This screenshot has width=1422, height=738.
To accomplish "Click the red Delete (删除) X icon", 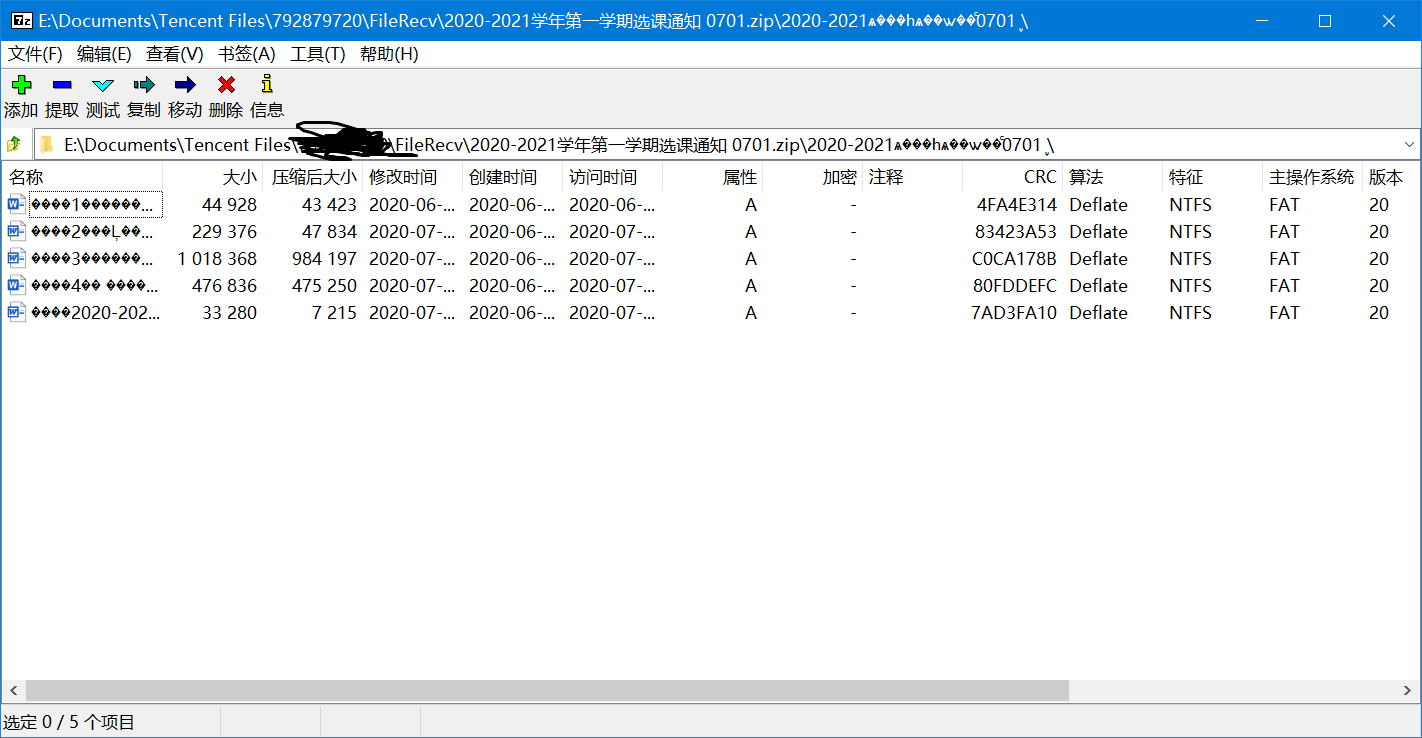I will point(226,86).
